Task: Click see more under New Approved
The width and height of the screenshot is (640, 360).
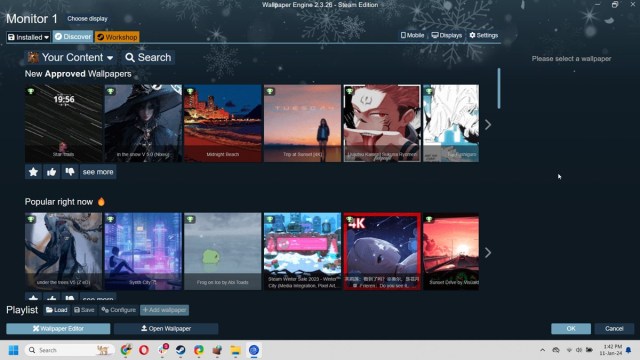Action: tap(98, 172)
